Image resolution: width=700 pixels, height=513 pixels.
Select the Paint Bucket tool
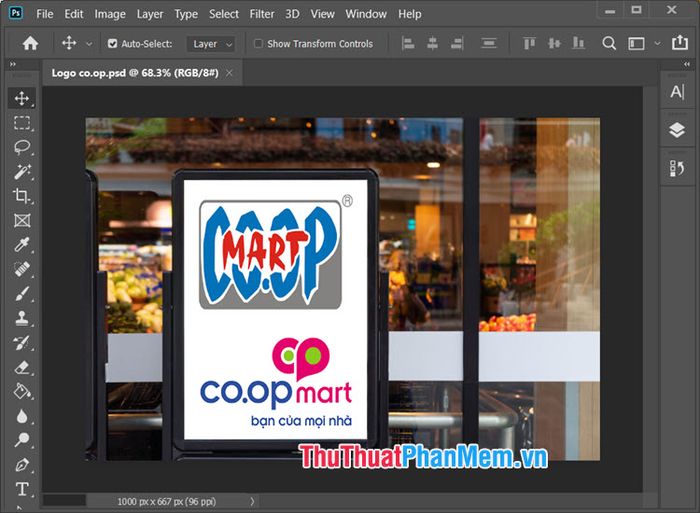coord(22,392)
